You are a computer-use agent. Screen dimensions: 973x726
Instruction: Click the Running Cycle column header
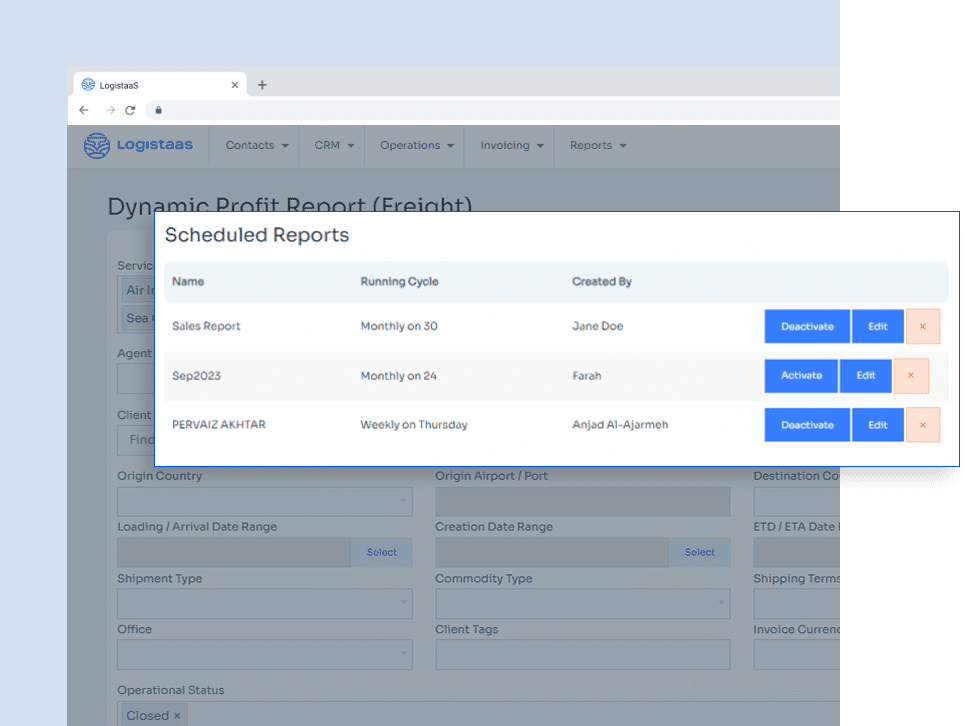pyautogui.click(x=400, y=282)
